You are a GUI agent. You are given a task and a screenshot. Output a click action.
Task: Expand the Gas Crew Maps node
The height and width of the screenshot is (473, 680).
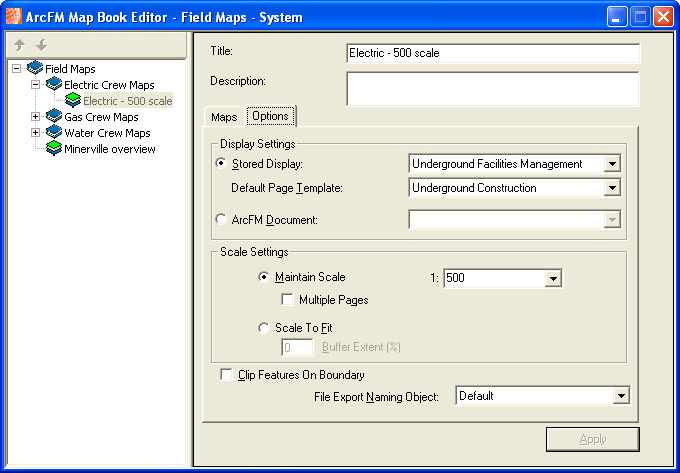pos(36,117)
